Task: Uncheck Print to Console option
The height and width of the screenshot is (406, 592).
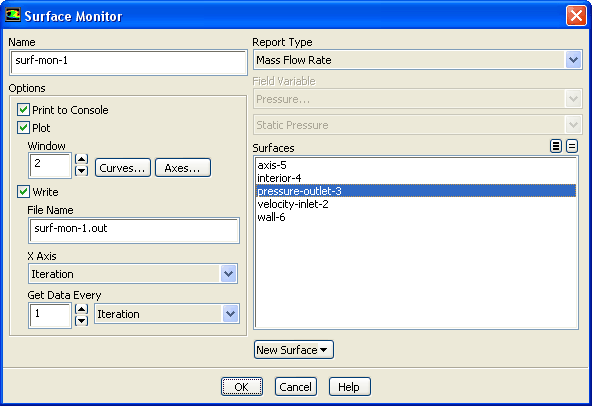Action: 23,110
